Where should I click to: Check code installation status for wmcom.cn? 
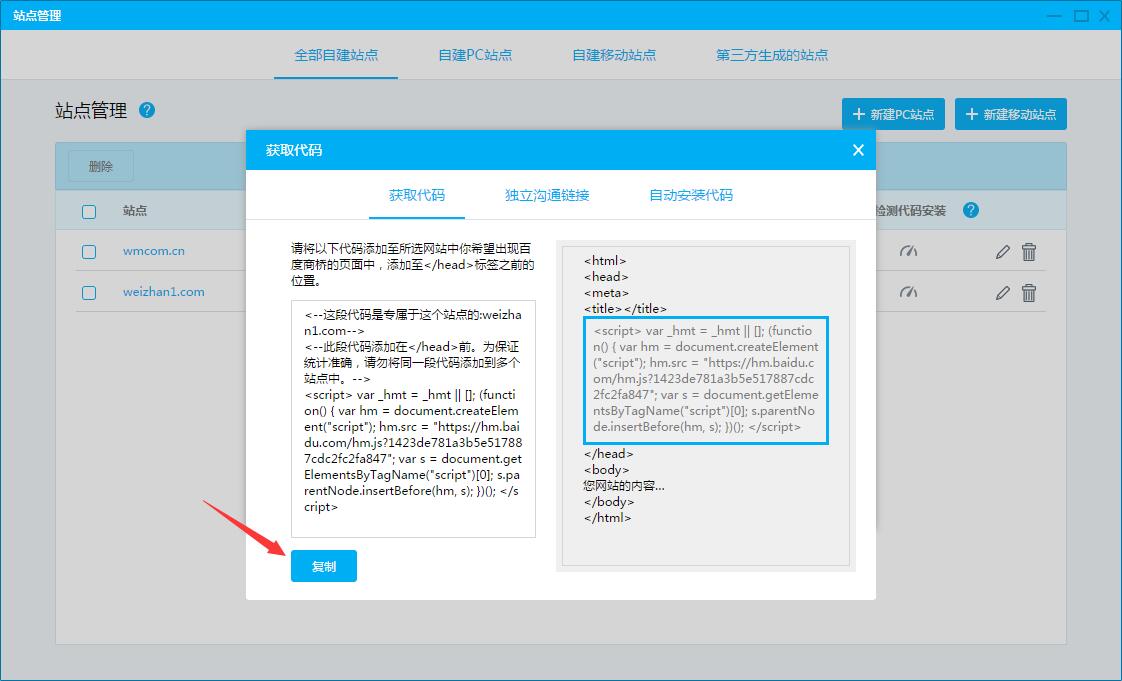(908, 252)
